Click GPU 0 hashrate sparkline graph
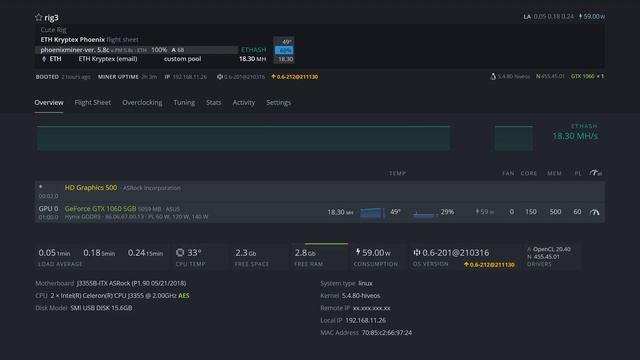Screen dimensions: 640x360 372,213
